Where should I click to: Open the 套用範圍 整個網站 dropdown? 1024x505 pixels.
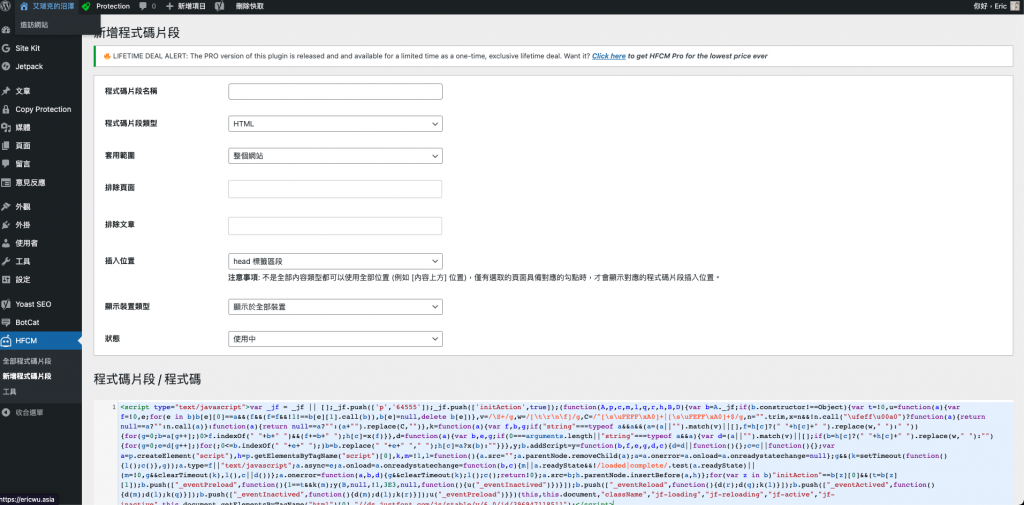tap(335, 156)
